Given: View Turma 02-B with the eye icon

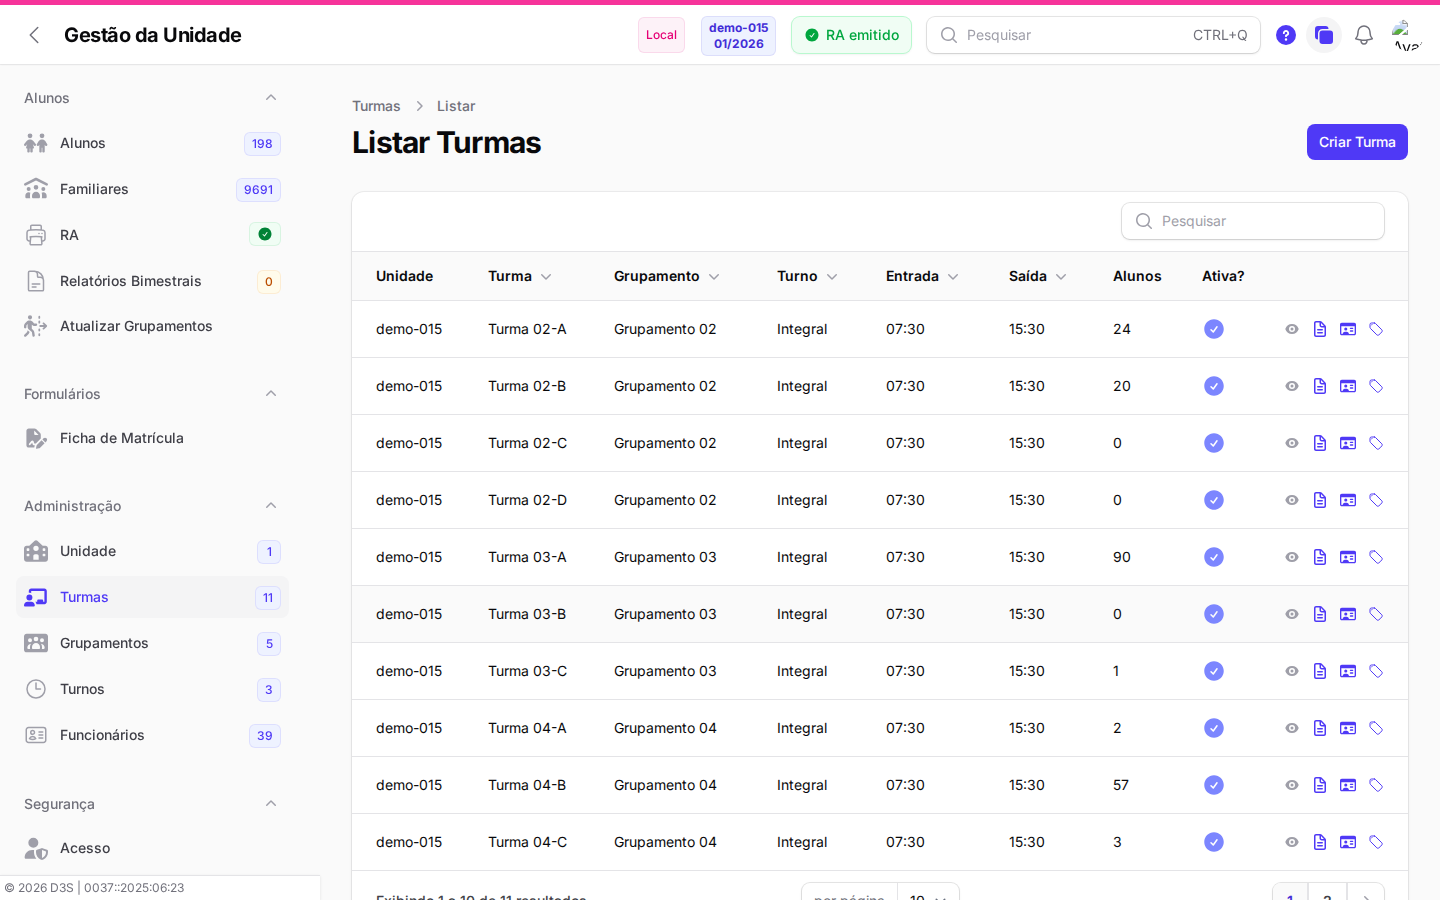Looking at the screenshot, I should [x=1292, y=386].
